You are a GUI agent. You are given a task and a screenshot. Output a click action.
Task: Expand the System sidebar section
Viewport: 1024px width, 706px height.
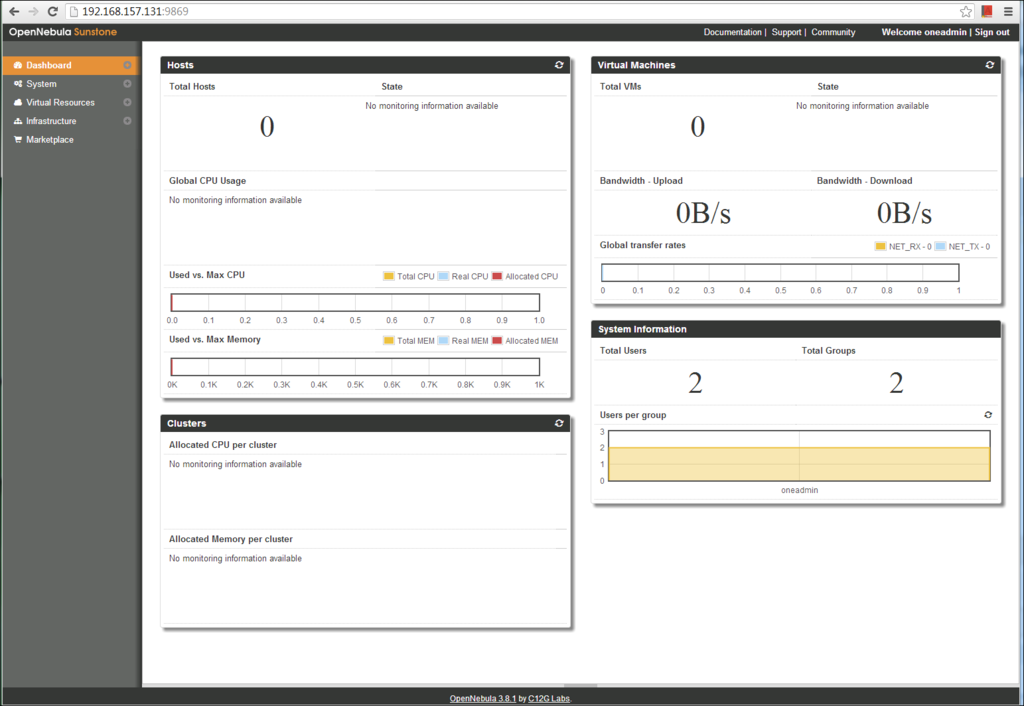[x=127, y=84]
